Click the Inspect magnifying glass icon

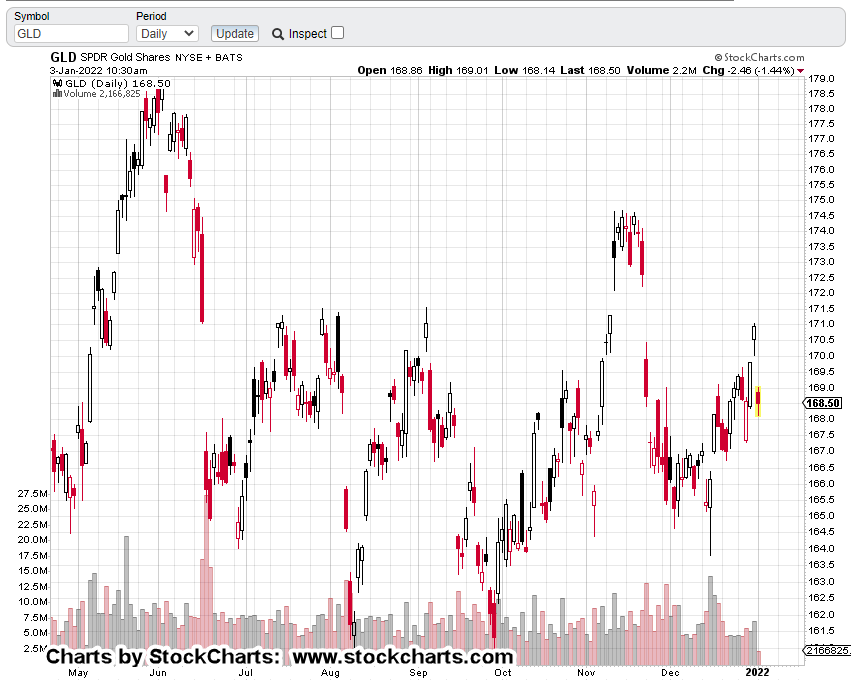point(278,34)
